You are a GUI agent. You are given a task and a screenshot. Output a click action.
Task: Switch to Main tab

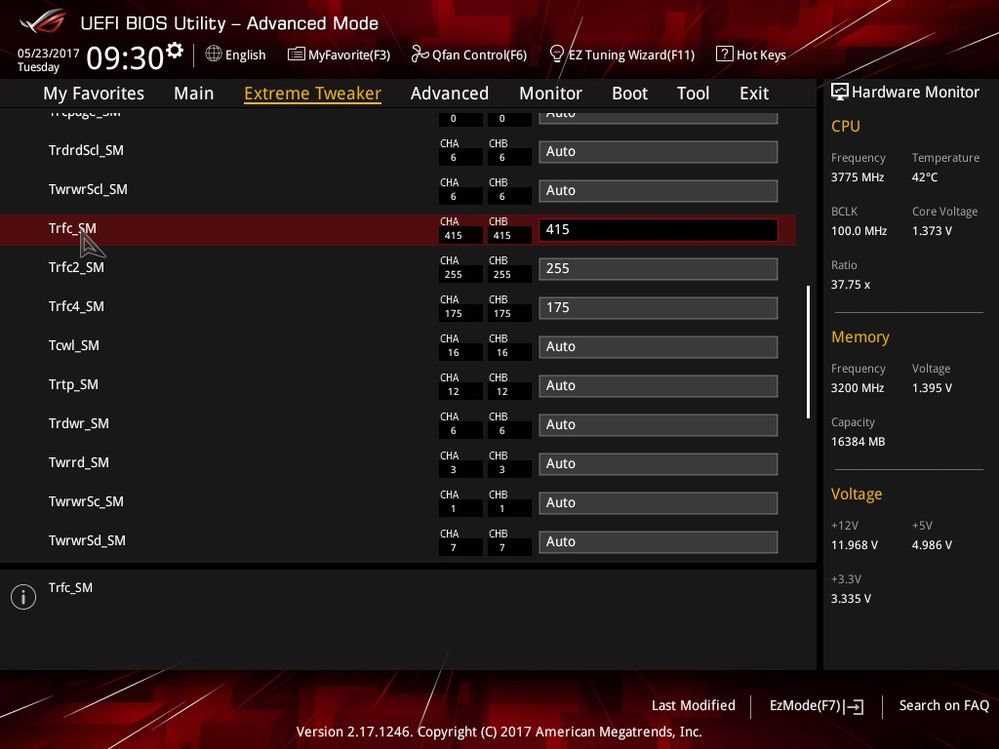coord(194,93)
